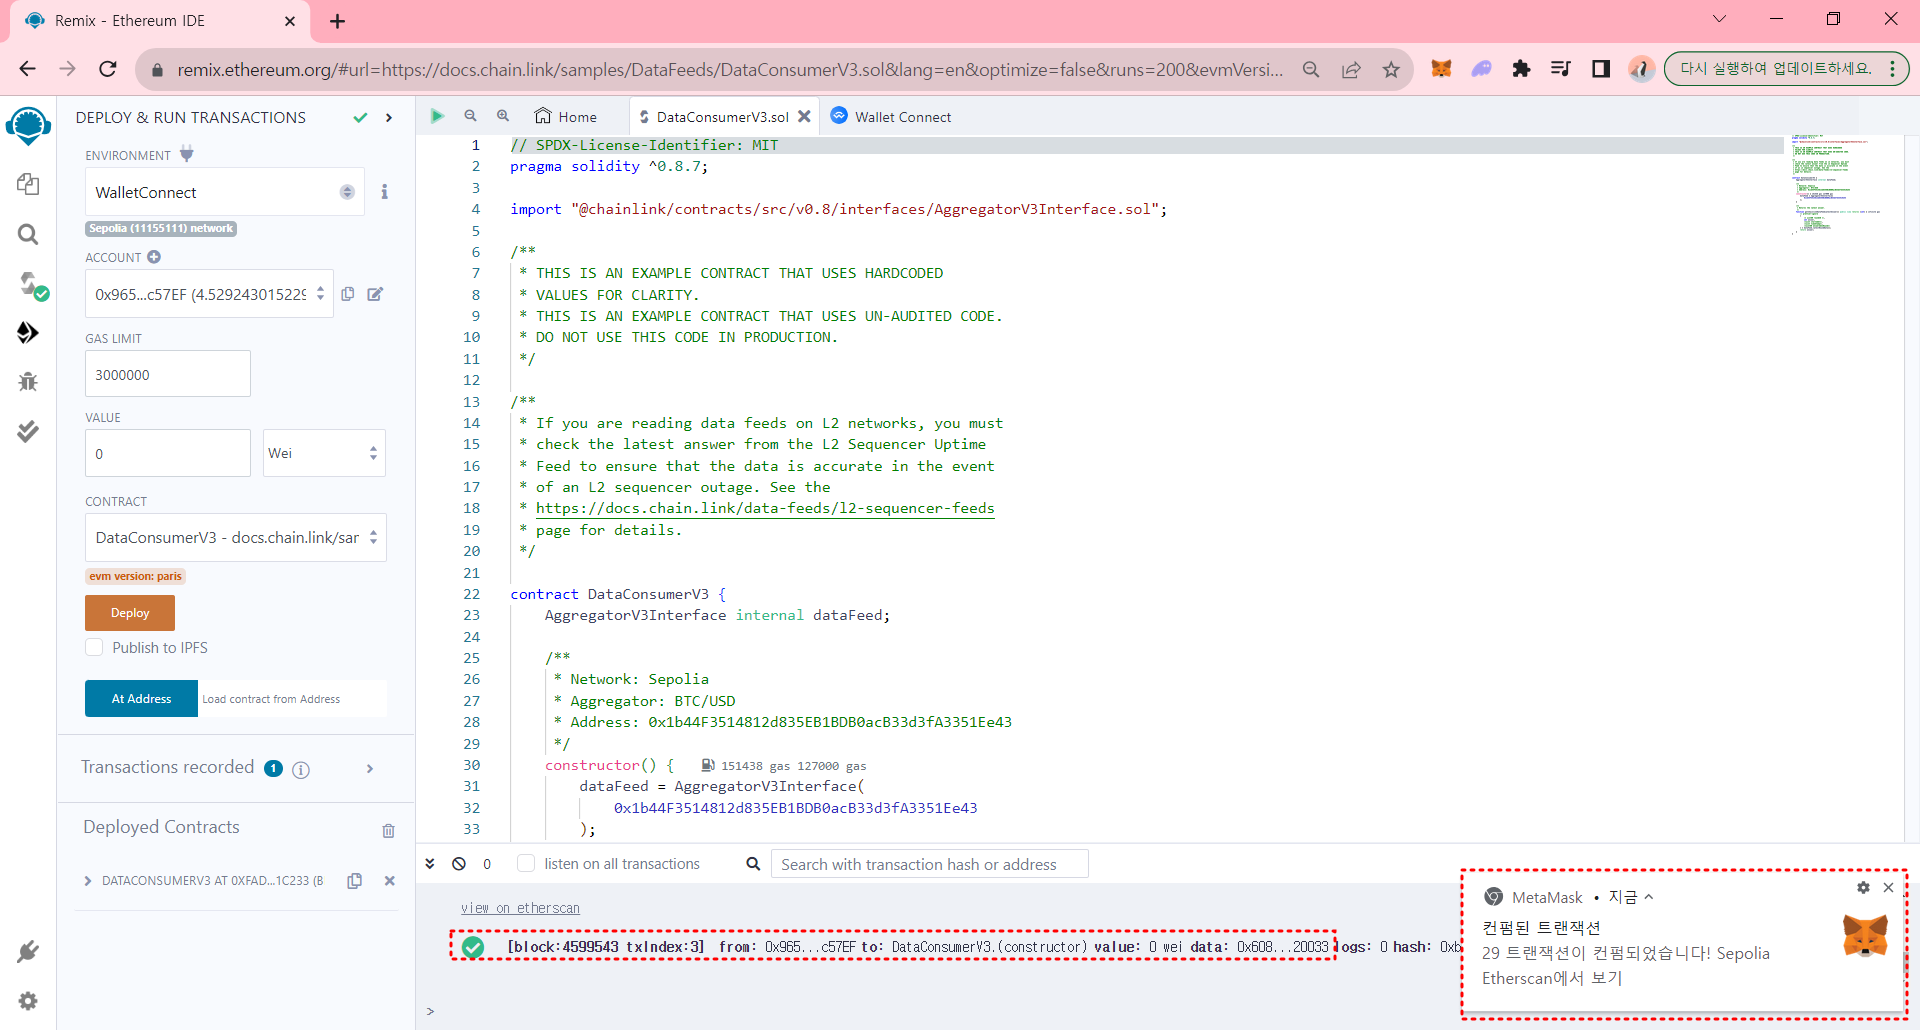Screen dimensions: 1920x1030
Task: Expand the confirmed transaction log entry
Action: coord(893,947)
